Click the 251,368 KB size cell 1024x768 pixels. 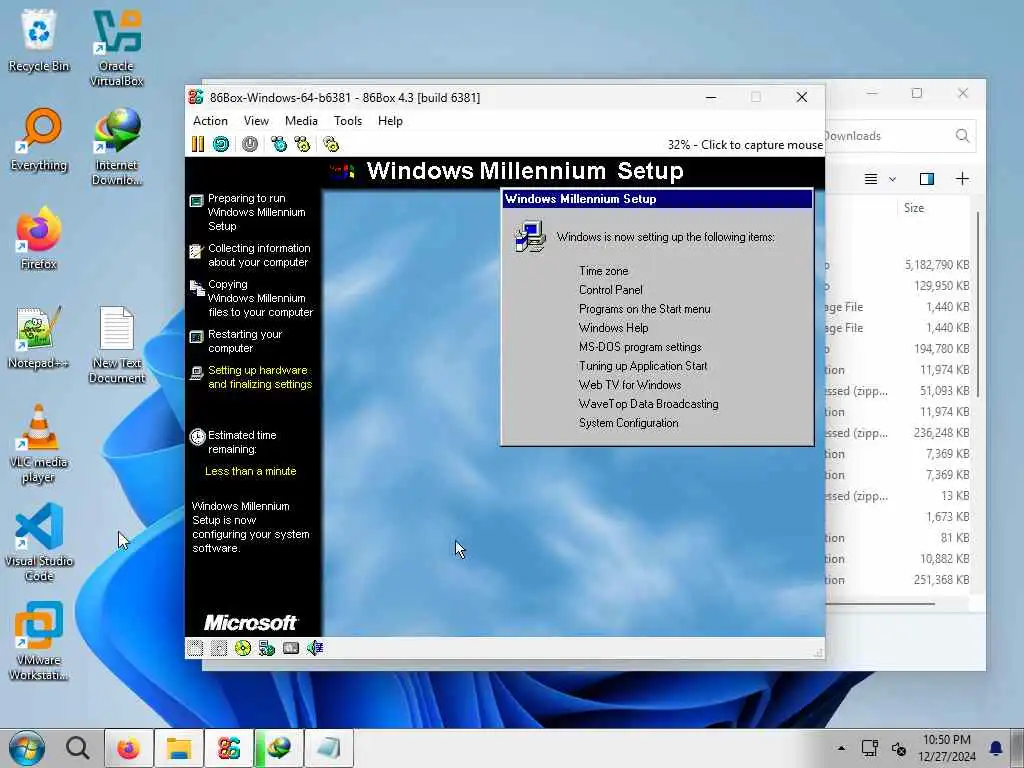click(942, 579)
